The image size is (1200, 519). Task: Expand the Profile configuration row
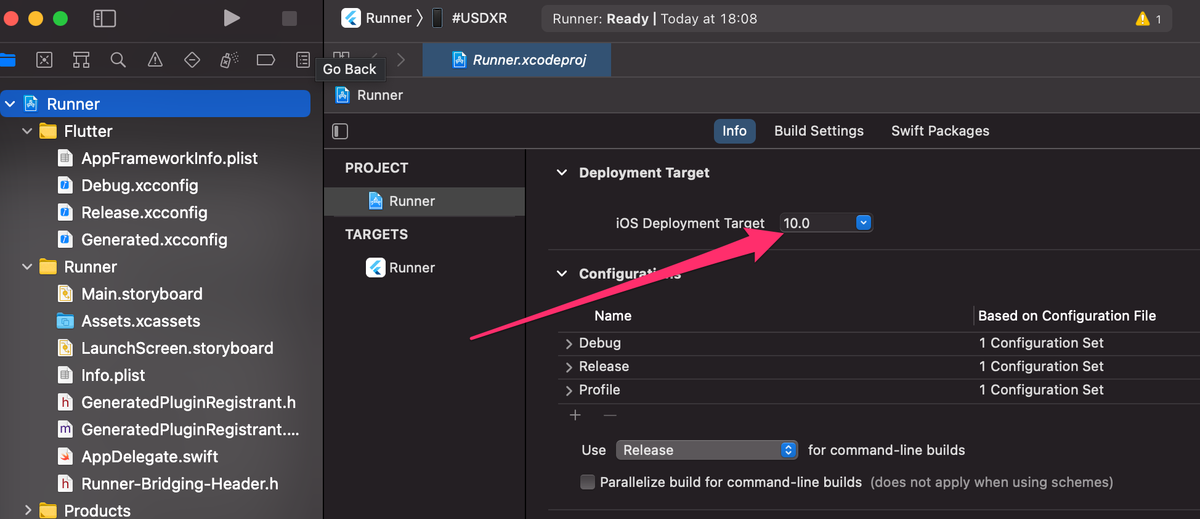click(x=569, y=390)
